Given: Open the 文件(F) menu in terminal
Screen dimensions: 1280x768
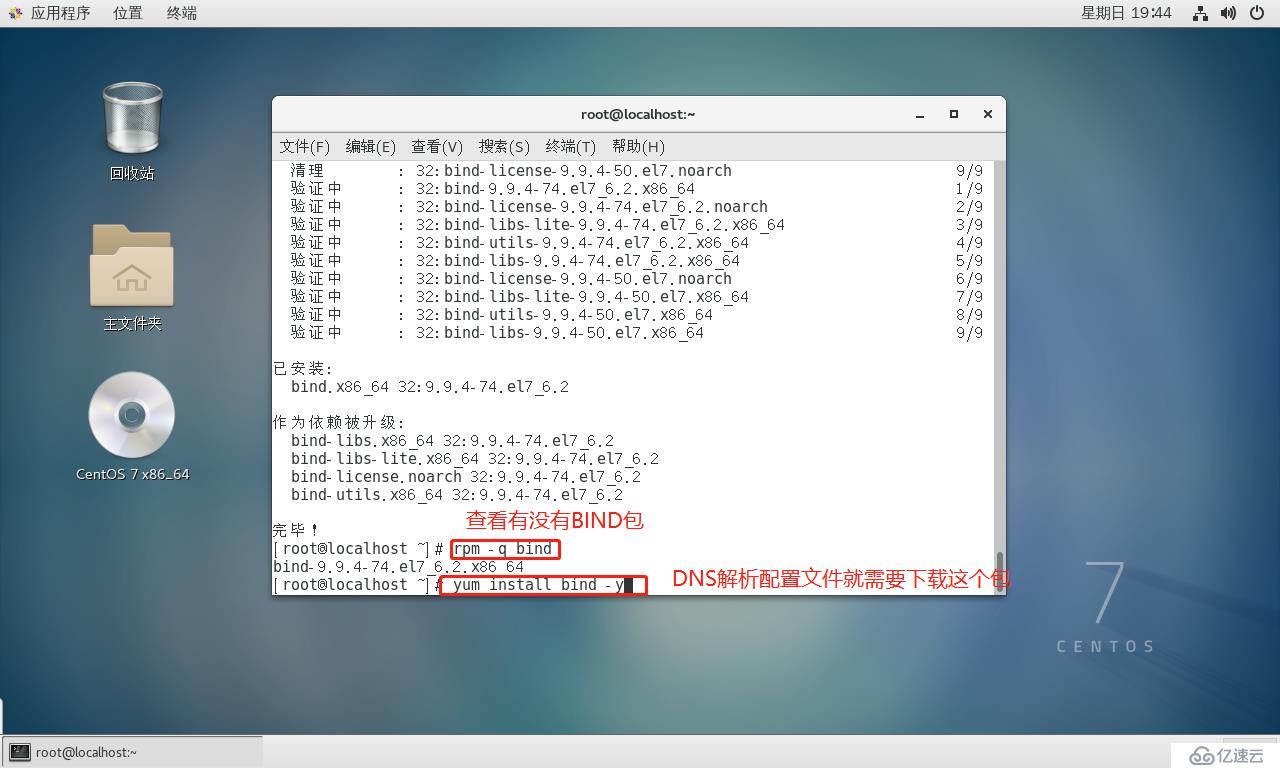Looking at the screenshot, I should [x=305, y=146].
